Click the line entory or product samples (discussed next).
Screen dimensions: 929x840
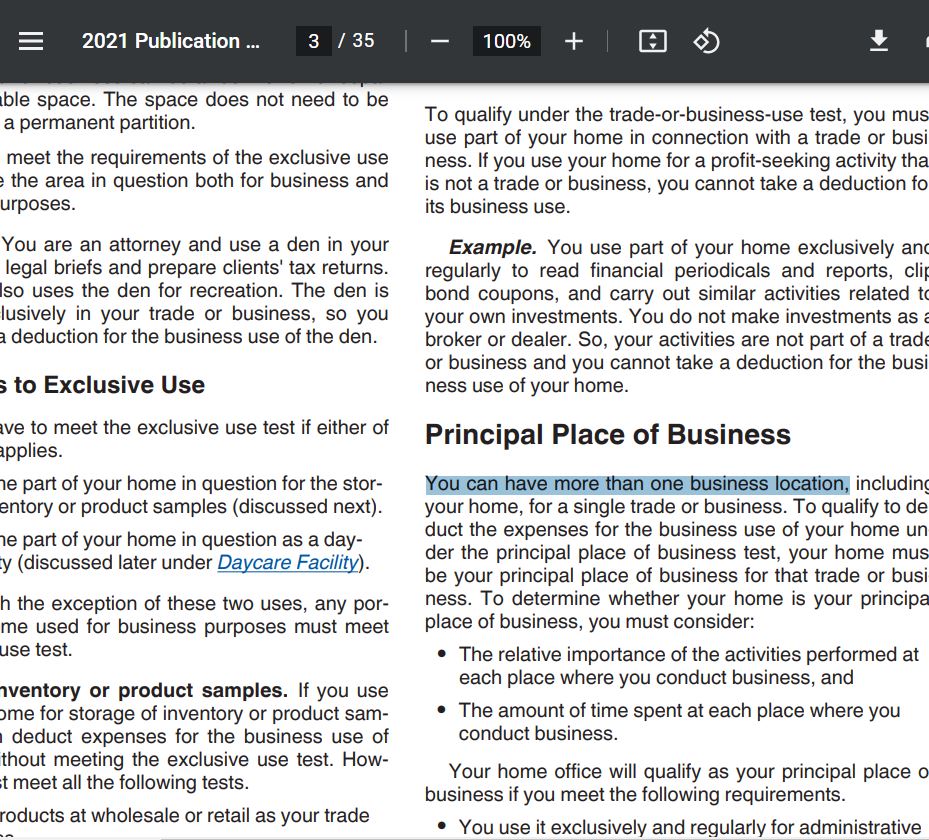[x=191, y=507]
